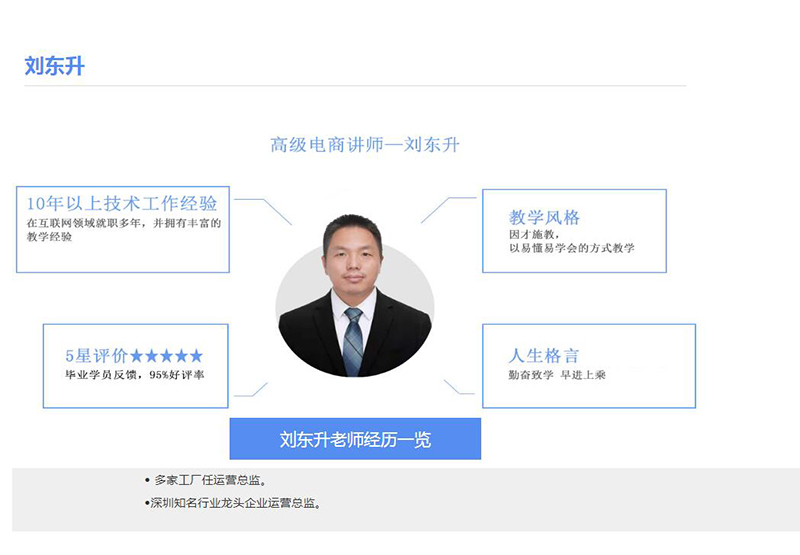Click the first star in the 5星评价 rating
Image resolution: width=800 pixels, height=555 pixels.
click(x=136, y=355)
